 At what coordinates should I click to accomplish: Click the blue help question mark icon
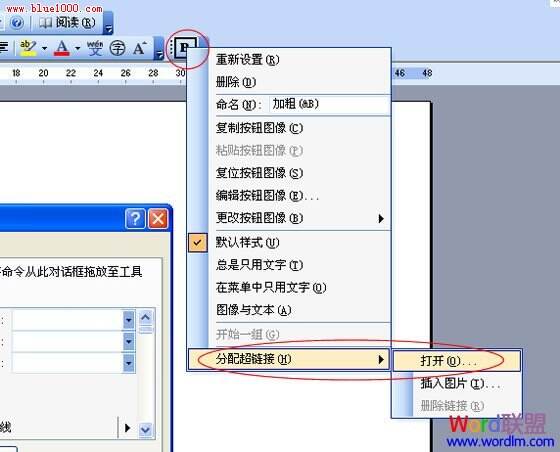coord(16,22)
